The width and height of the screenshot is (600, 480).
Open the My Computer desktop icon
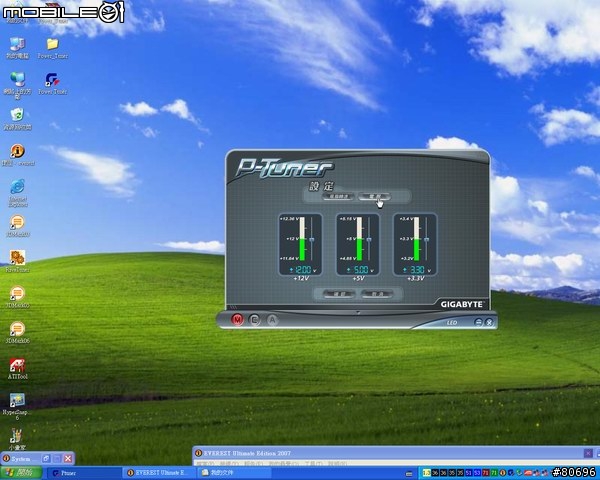pyautogui.click(x=17, y=48)
